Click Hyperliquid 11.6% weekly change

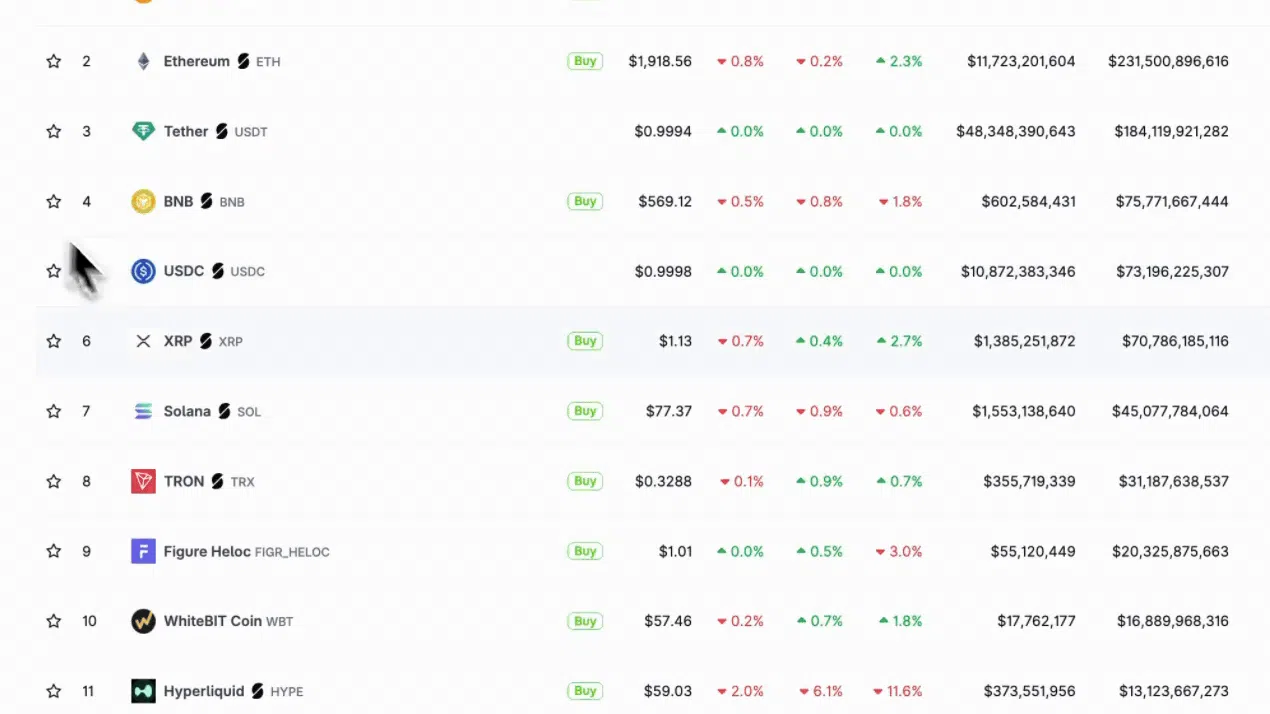point(898,691)
